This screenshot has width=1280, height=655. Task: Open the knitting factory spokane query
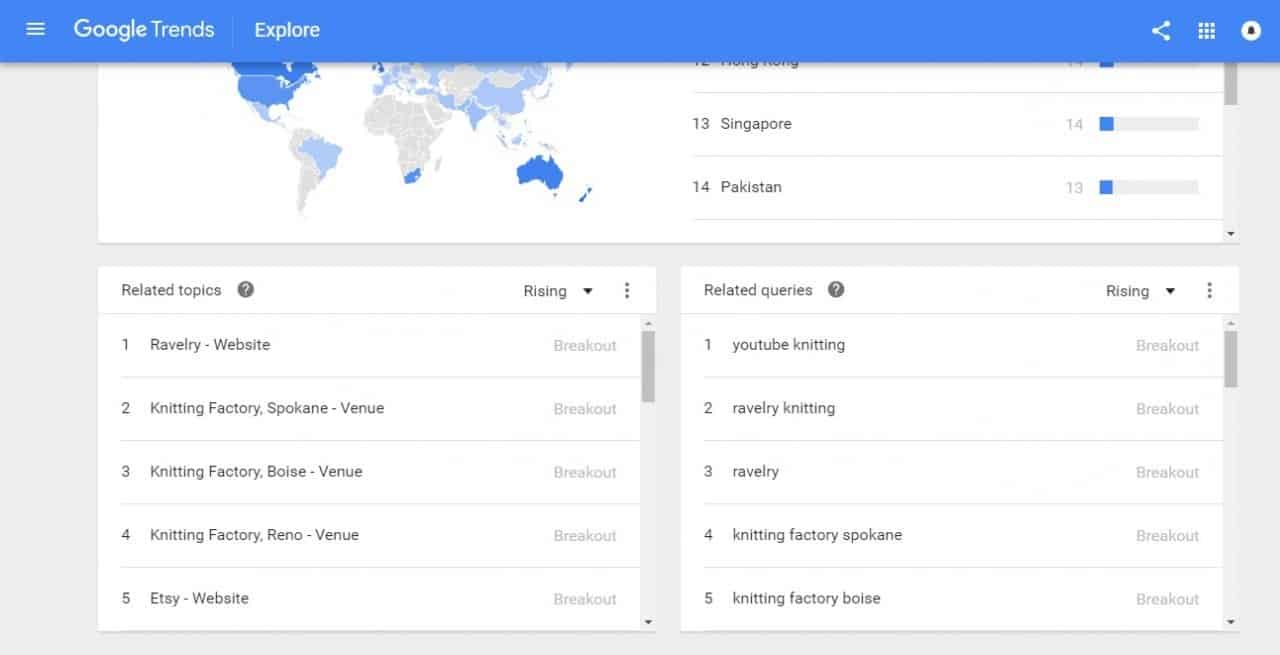[817, 535]
